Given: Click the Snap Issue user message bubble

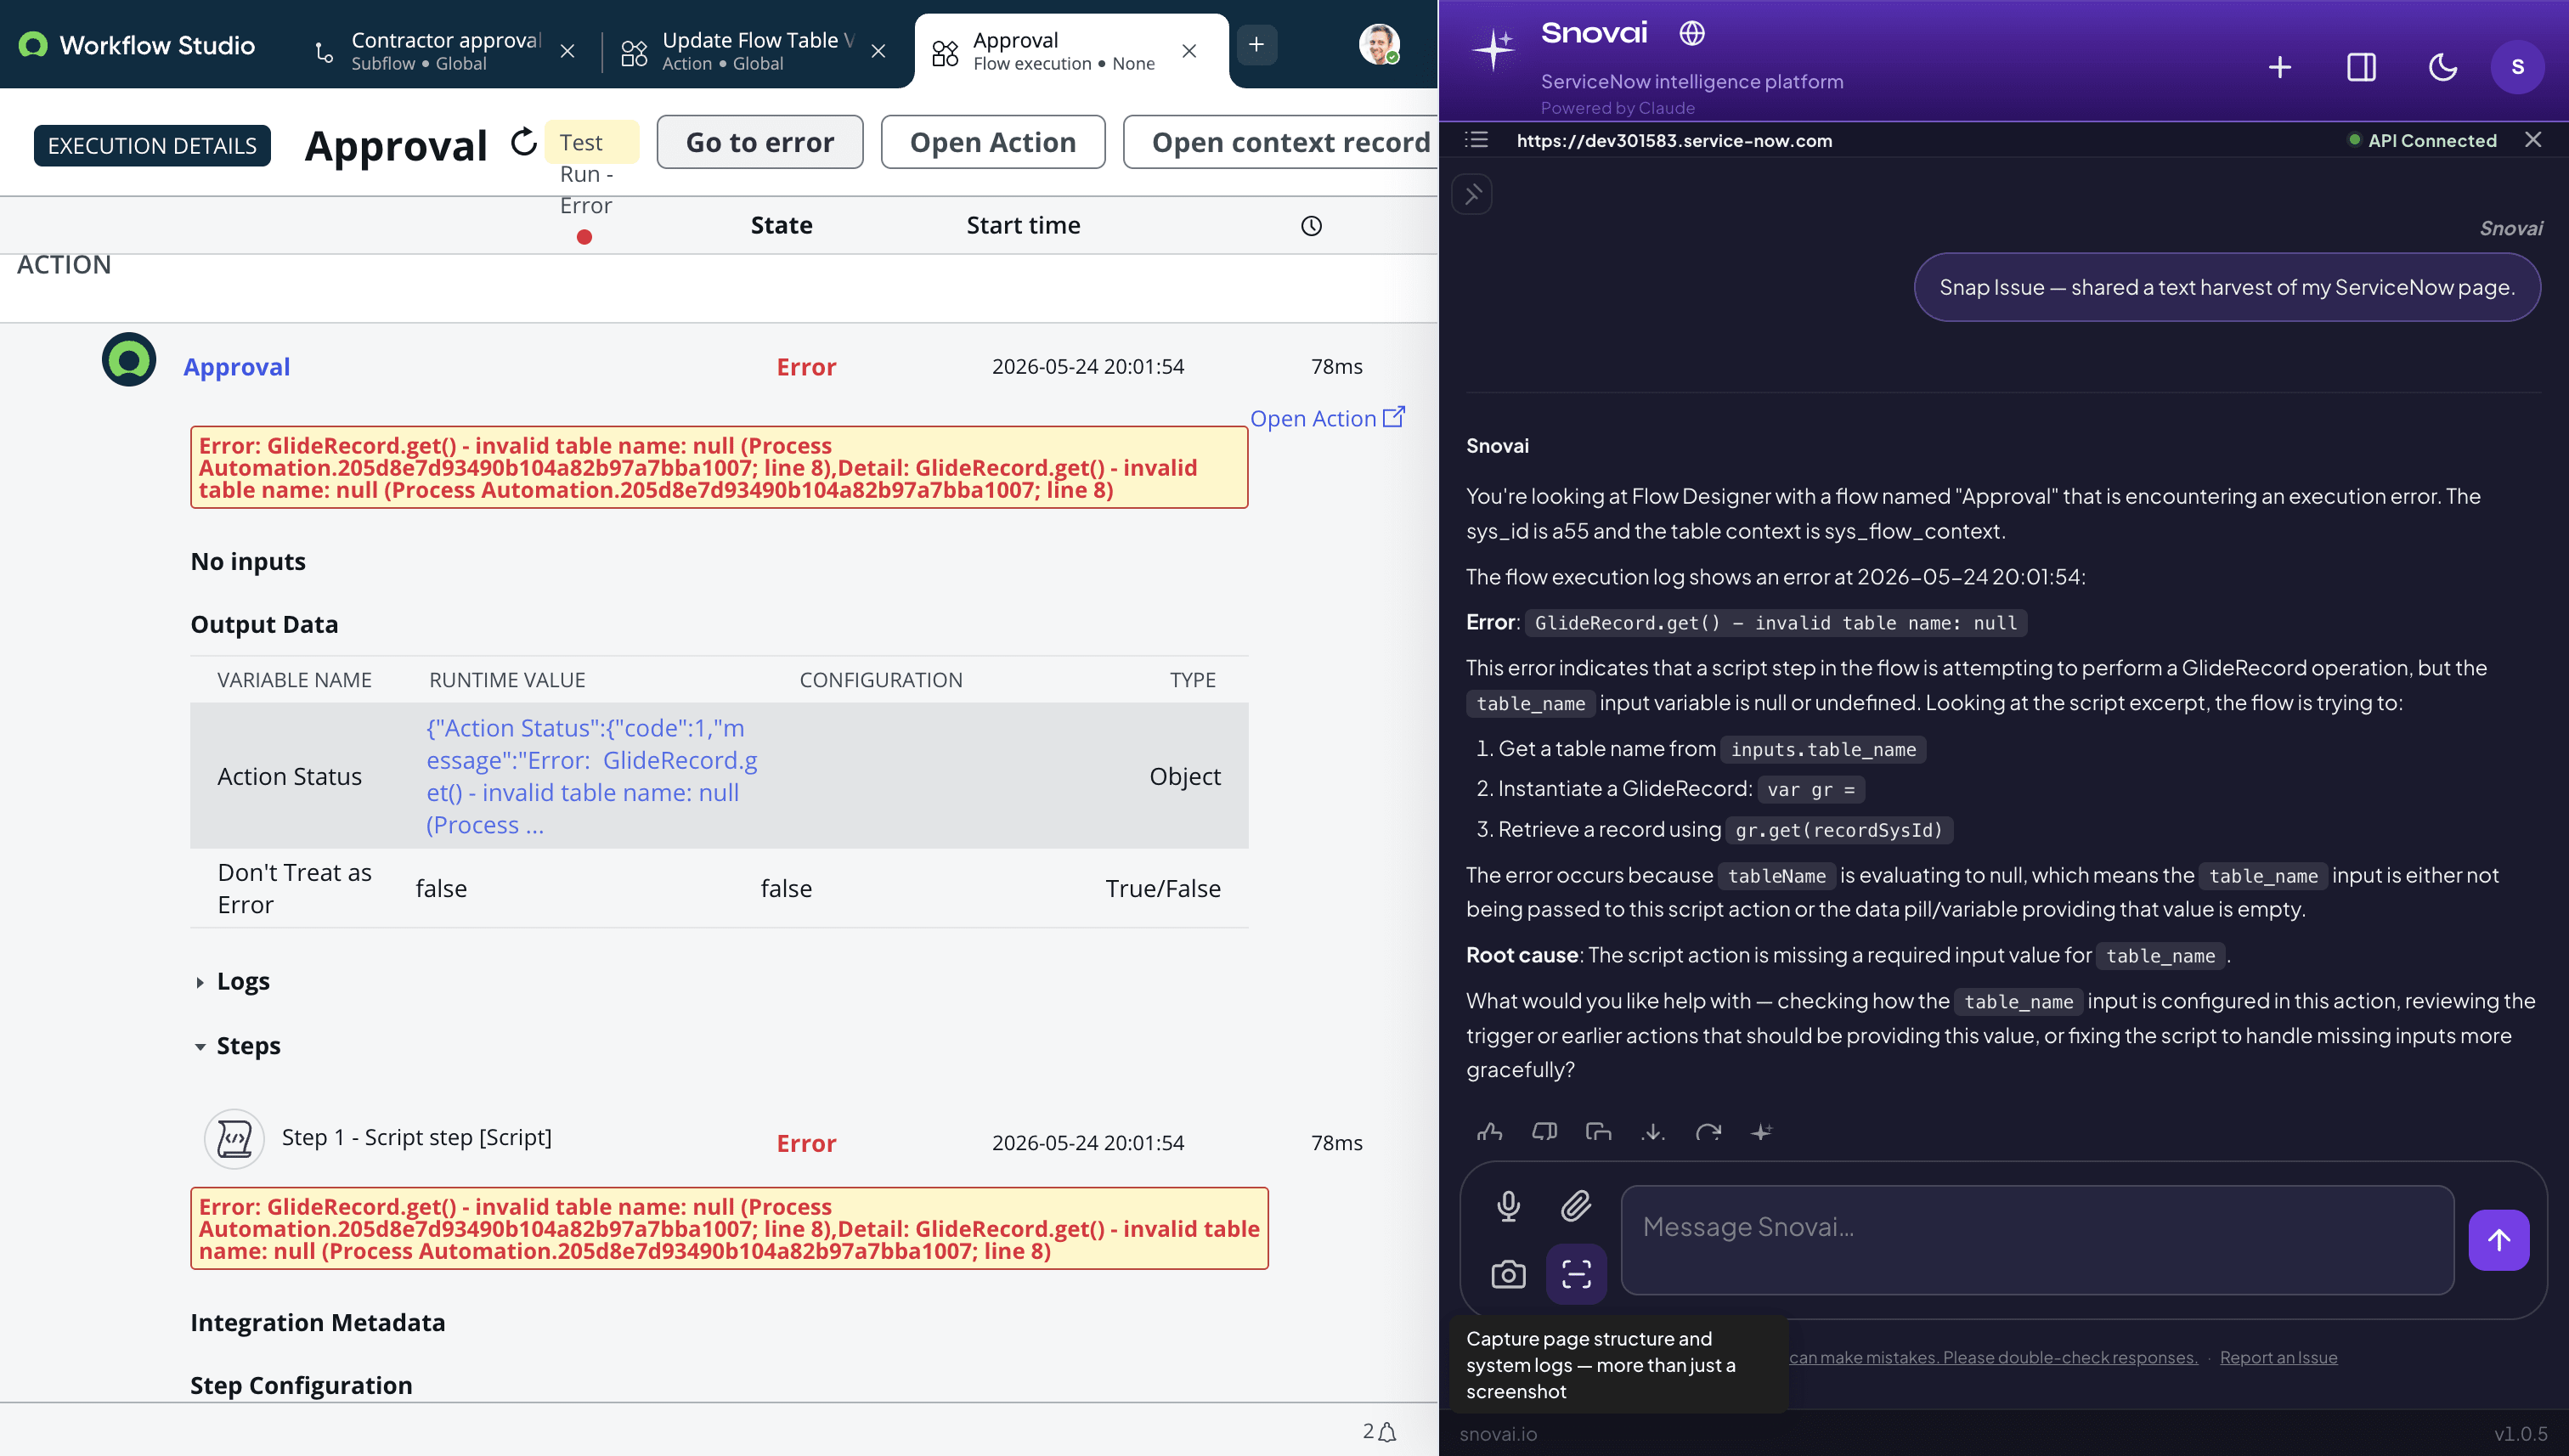Looking at the screenshot, I should pos(2227,288).
